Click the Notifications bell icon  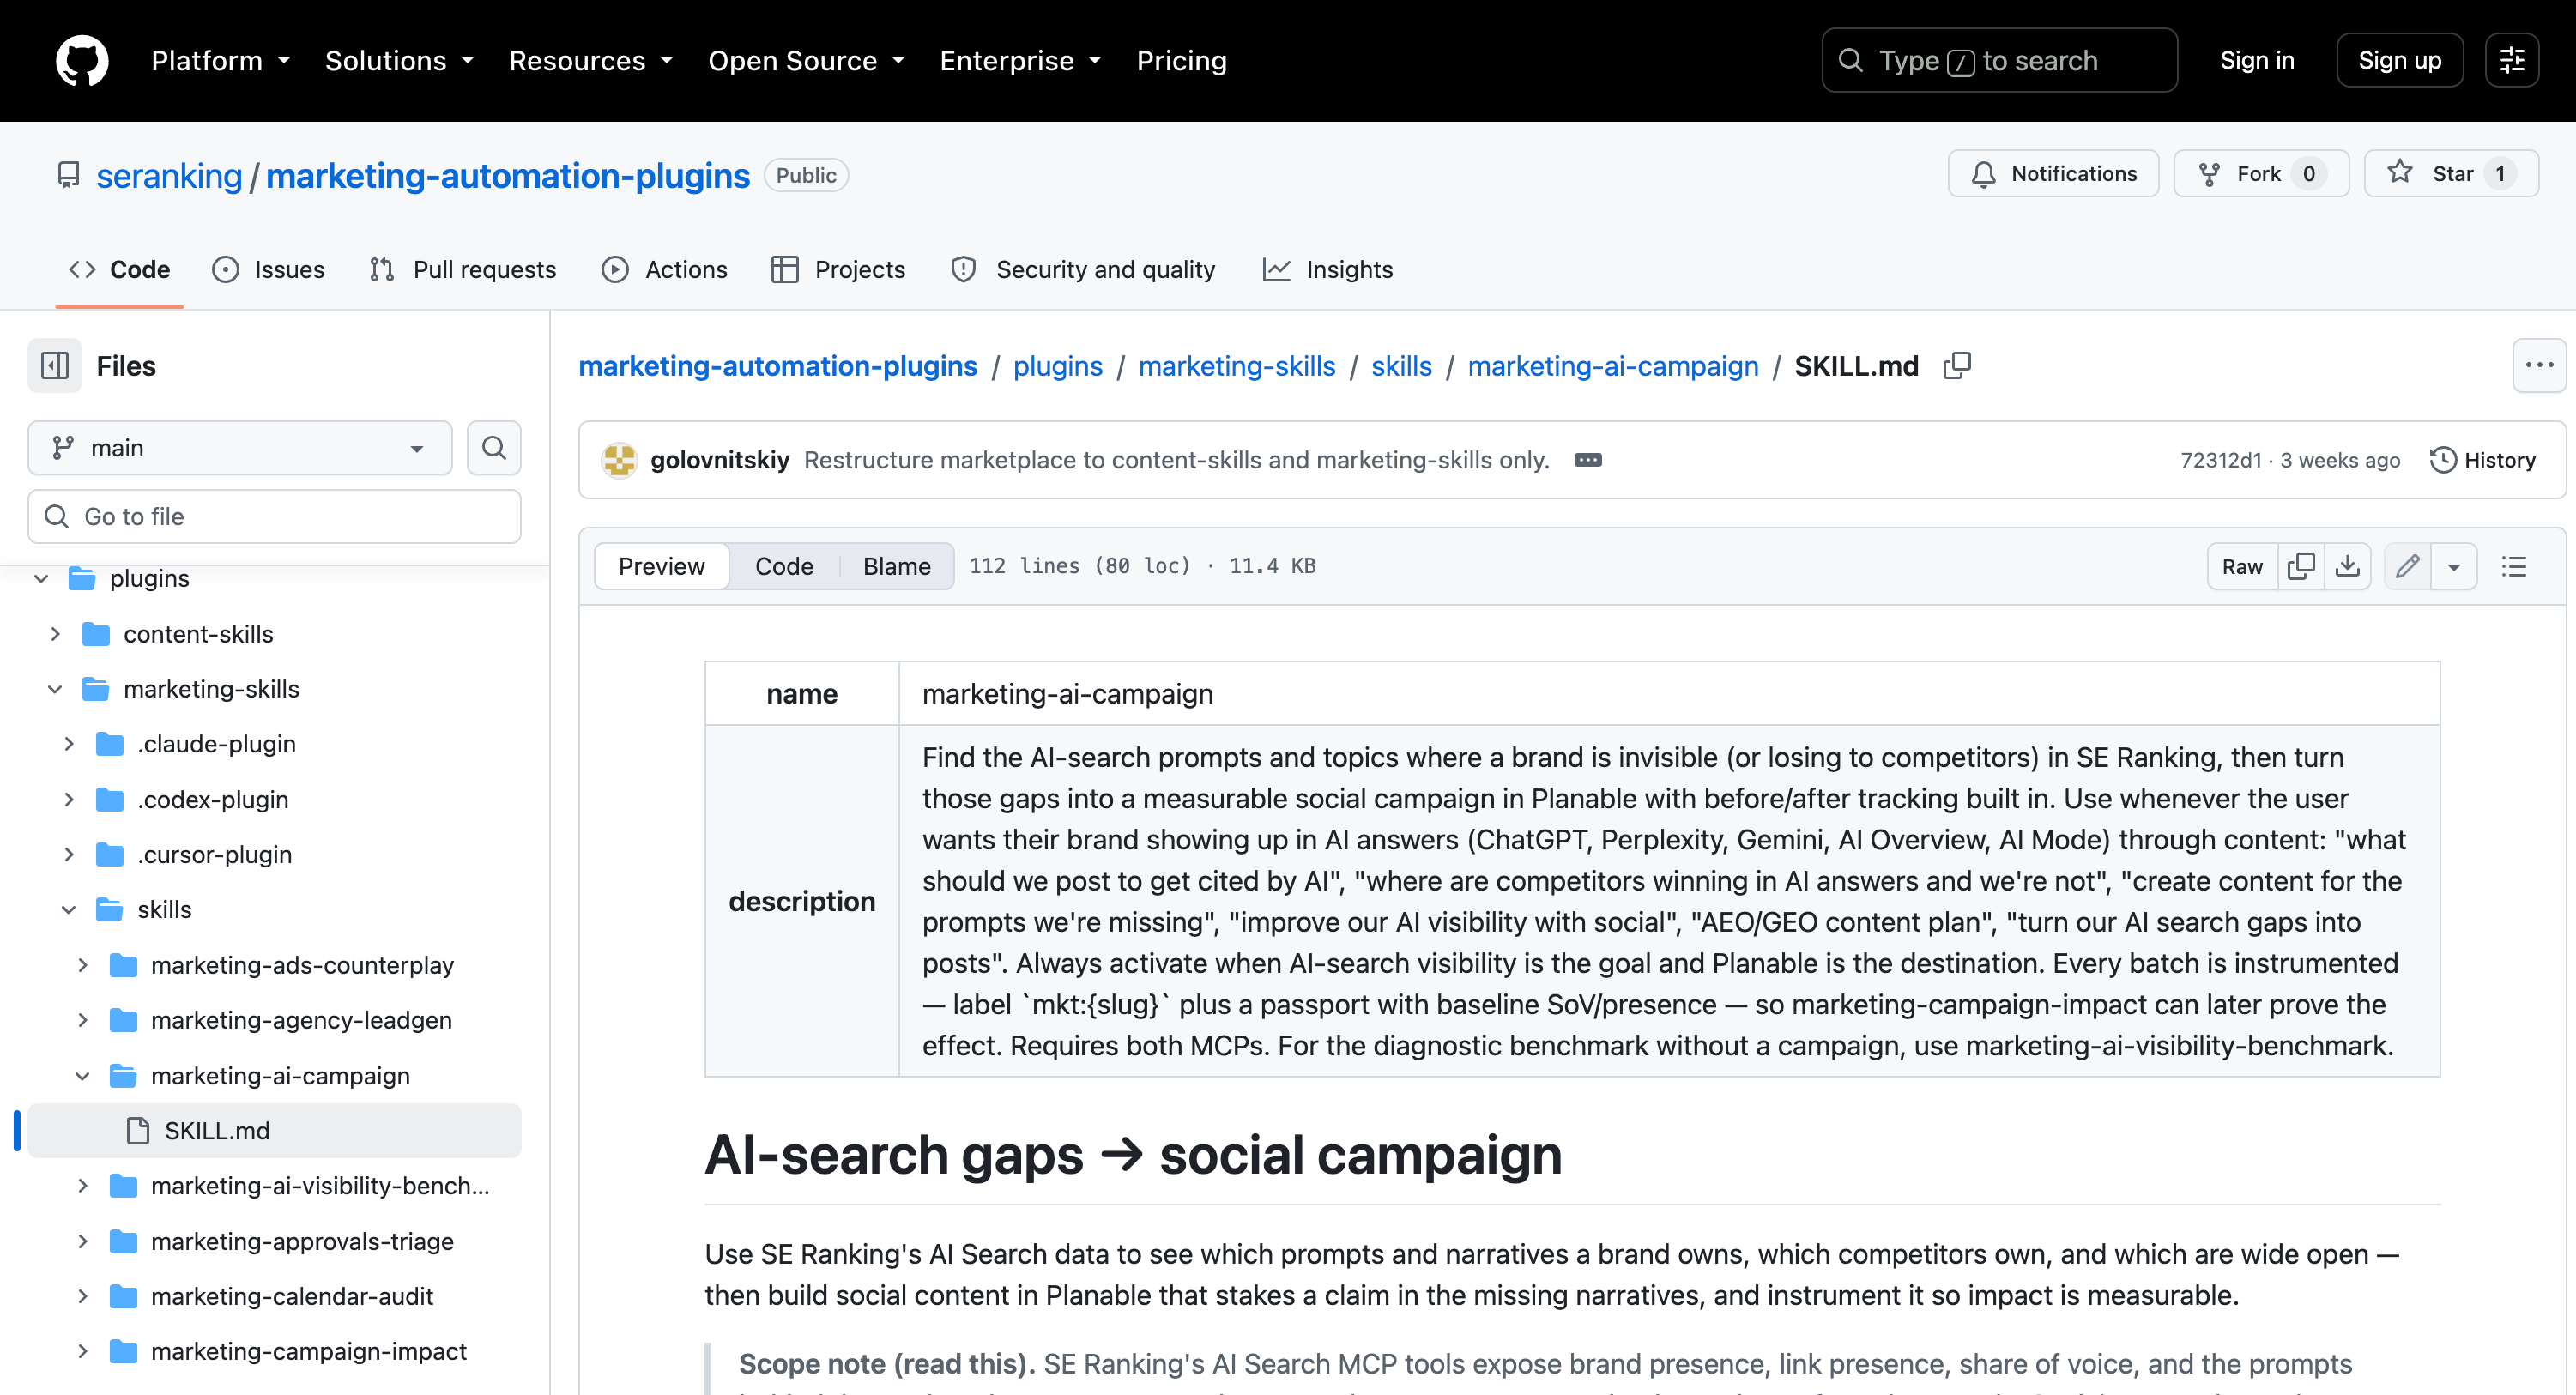tap(1984, 174)
